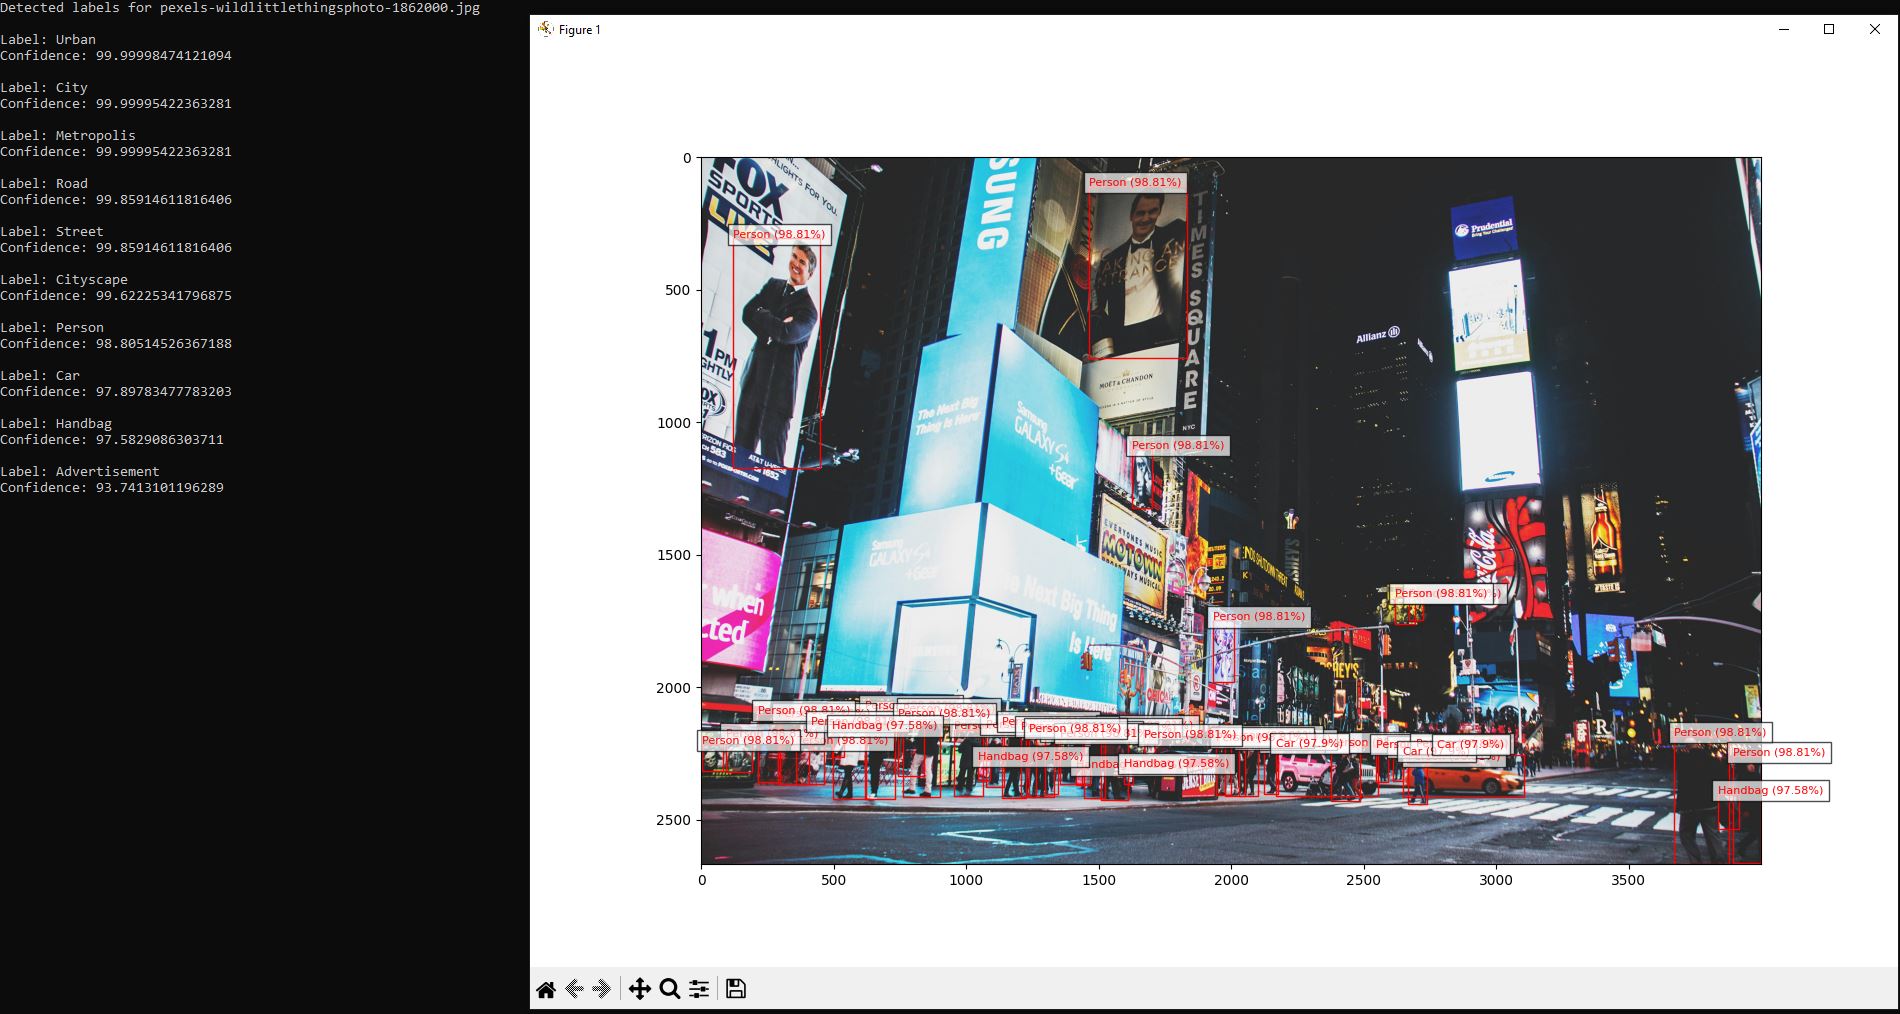The height and width of the screenshot is (1014, 1900).
Task: Activate the Pan tool with the four-arrow cross icon
Action: [639, 989]
